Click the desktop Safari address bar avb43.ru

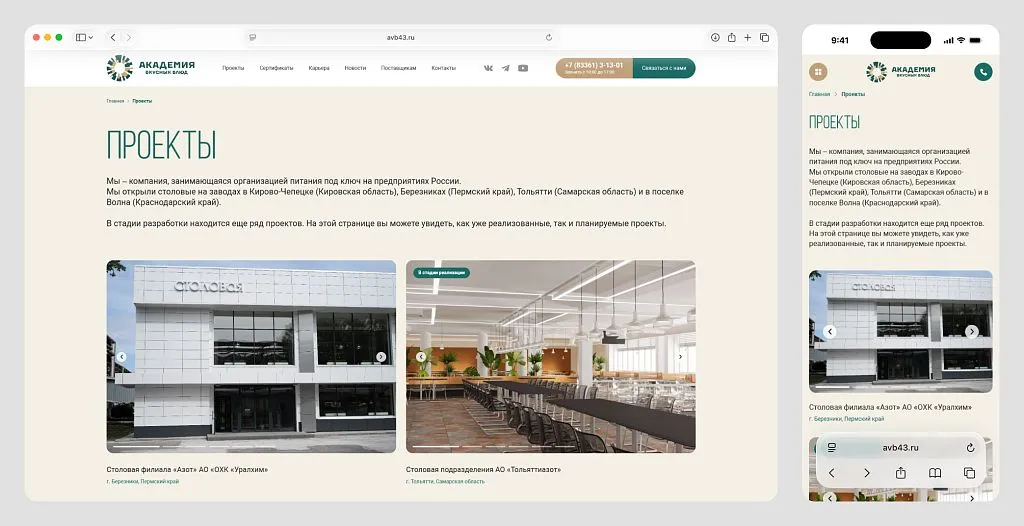400,37
